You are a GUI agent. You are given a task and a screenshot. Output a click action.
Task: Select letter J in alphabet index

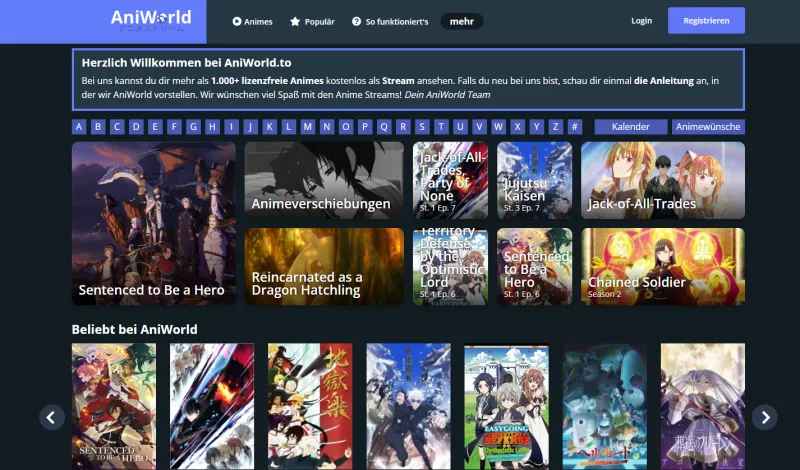click(x=251, y=127)
